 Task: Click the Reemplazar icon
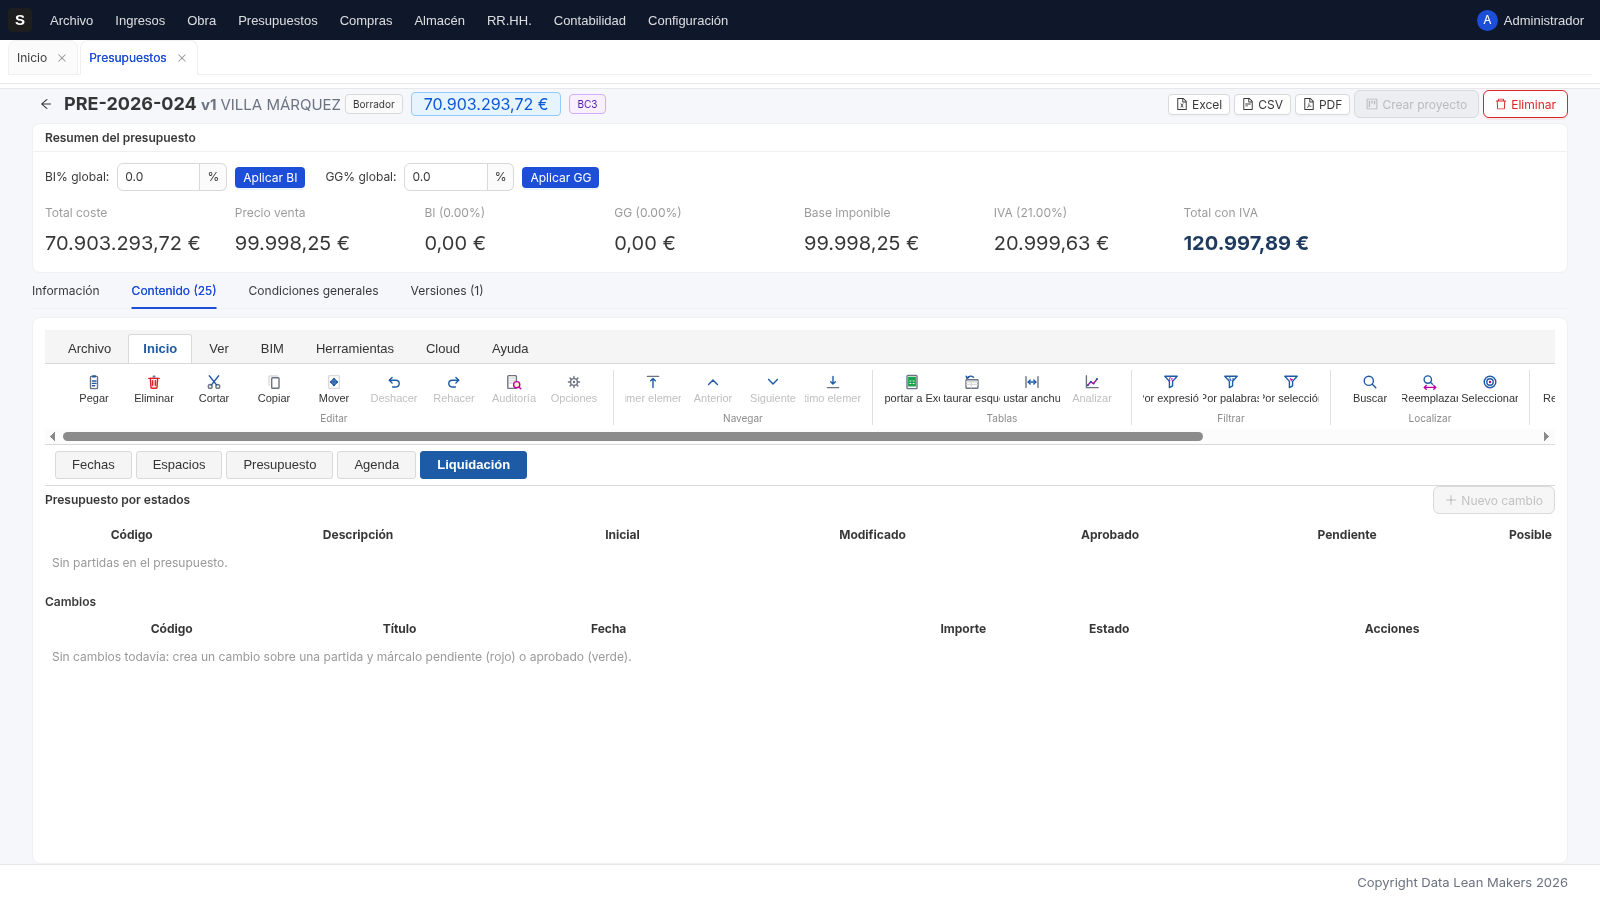(1430, 382)
